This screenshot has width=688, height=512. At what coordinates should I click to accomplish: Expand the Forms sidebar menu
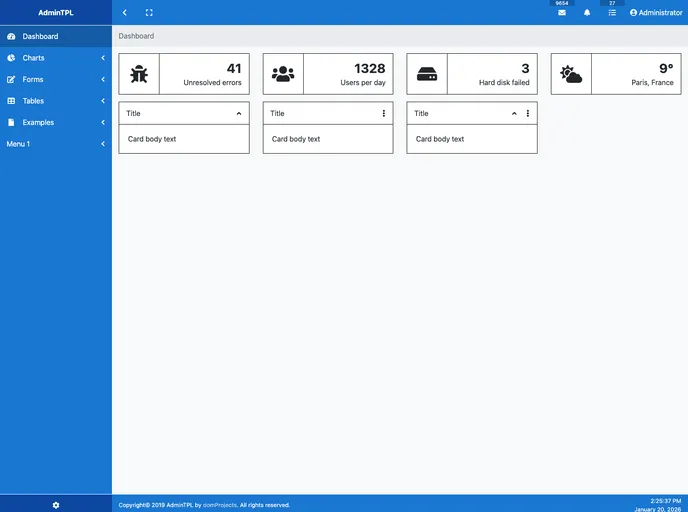pos(56,79)
